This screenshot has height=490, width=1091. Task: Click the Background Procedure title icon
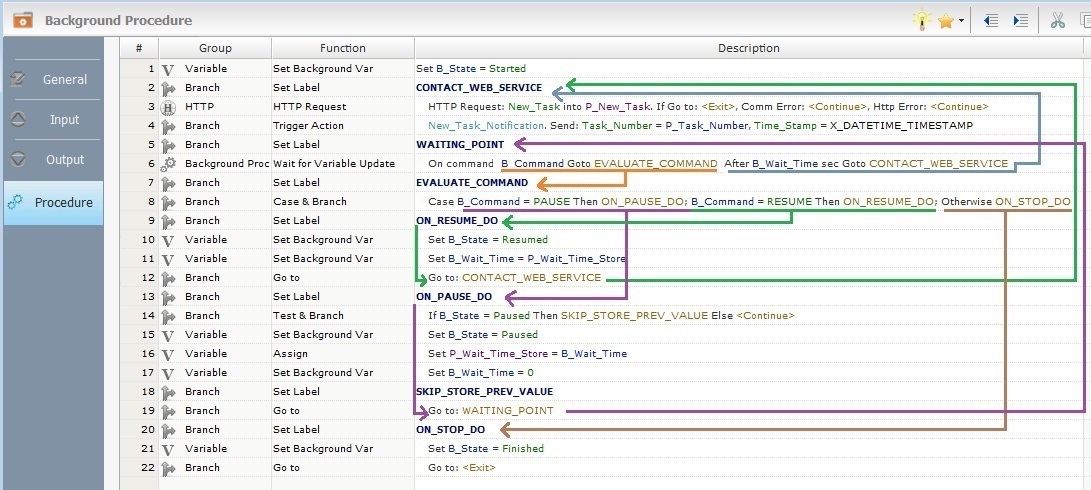[x=23, y=20]
